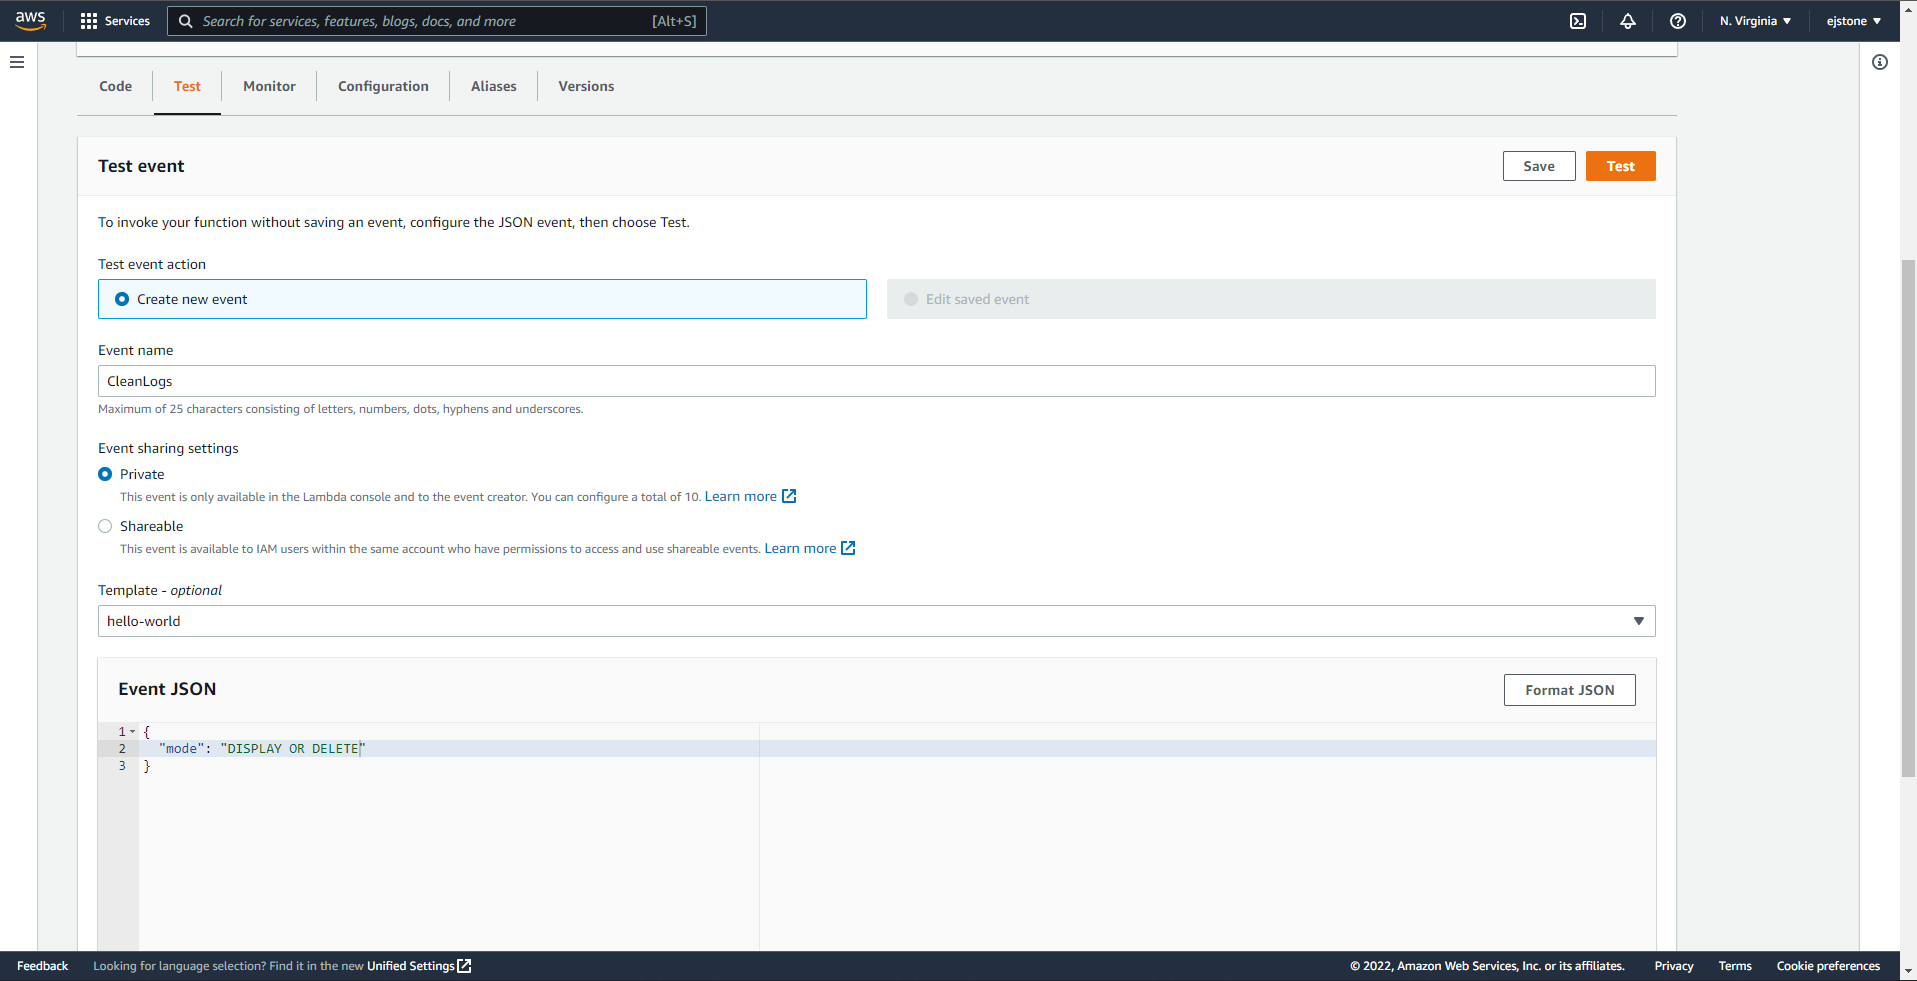This screenshot has width=1917, height=981.
Task: Click the Event name field with CleanLogs
Action: coord(876,381)
